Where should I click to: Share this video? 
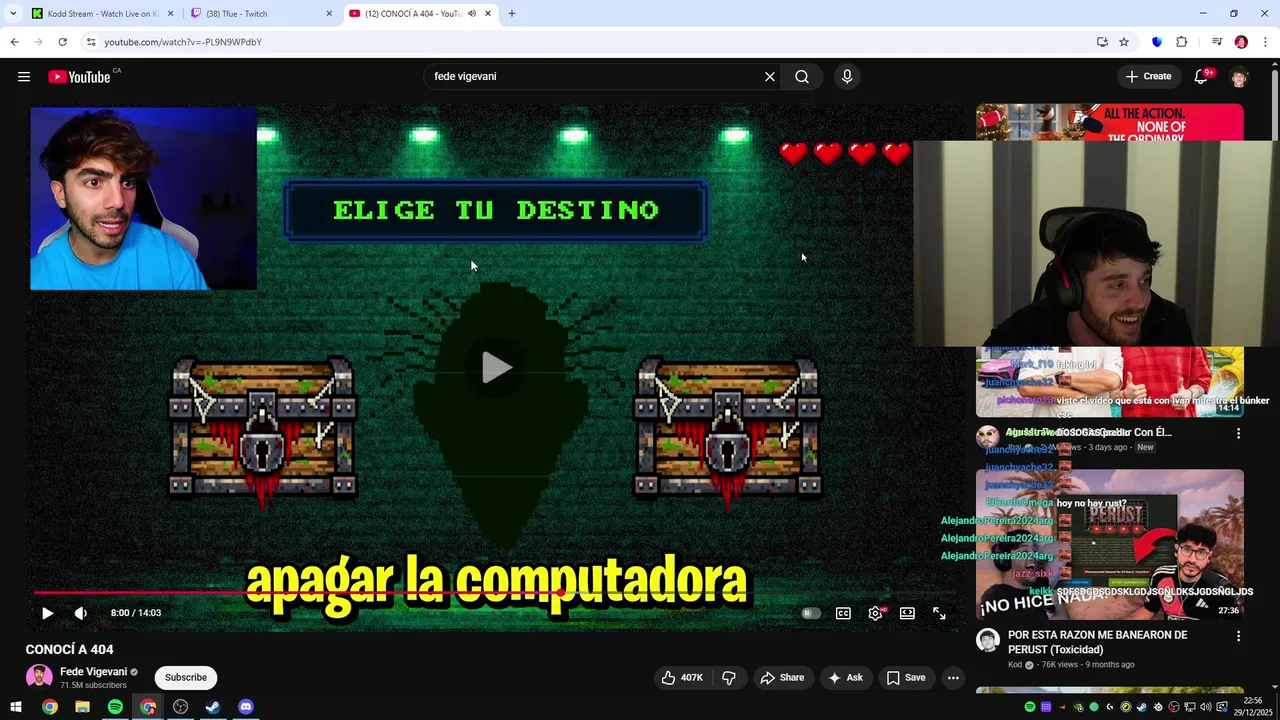782,678
